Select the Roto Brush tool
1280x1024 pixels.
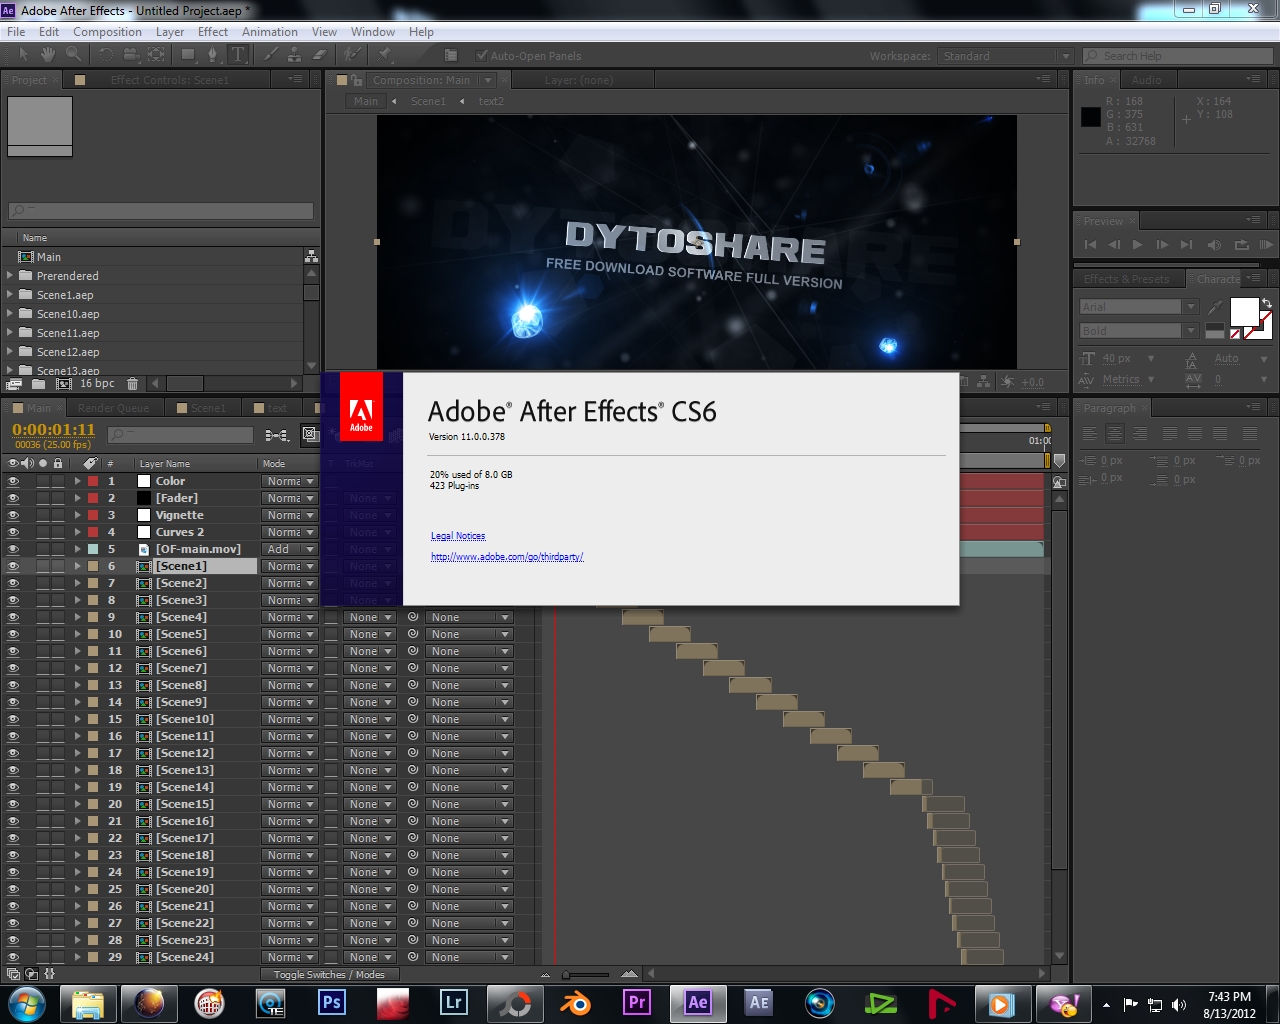(x=352, y=54)
